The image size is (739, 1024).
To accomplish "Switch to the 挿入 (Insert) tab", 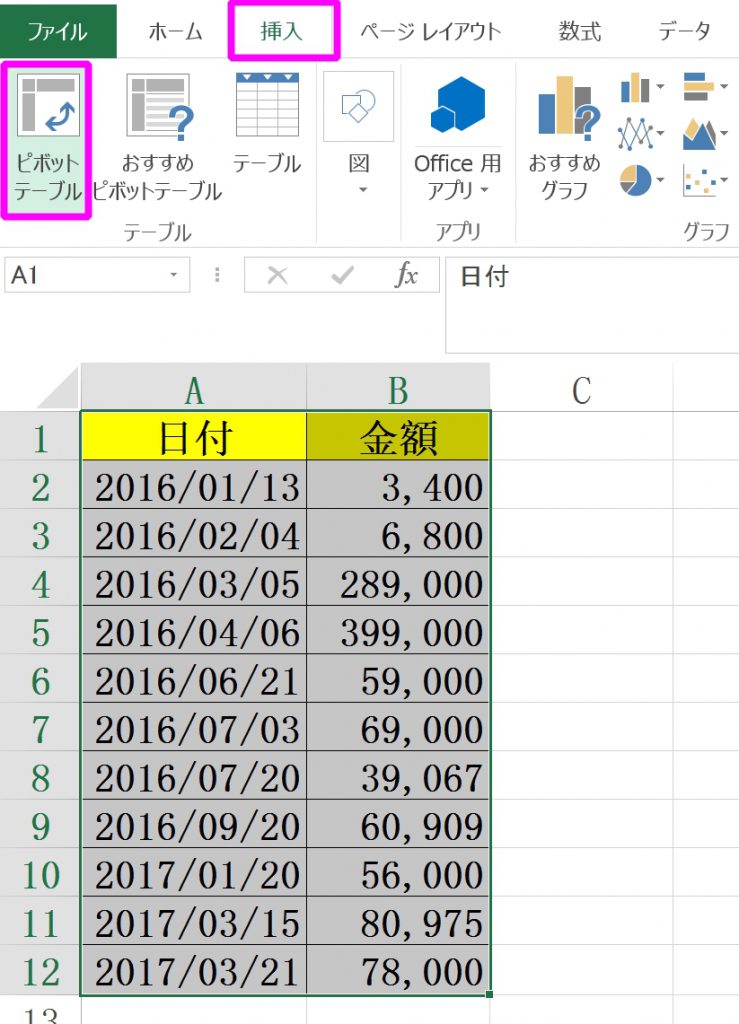I will [282, 31].
